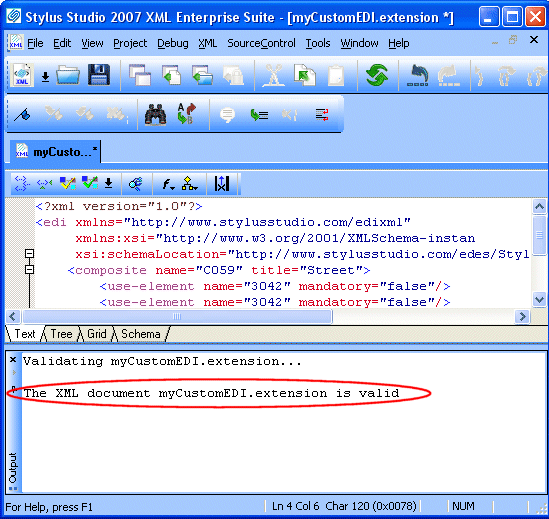Check well-formedness with the green caret icon

point(44,183)
